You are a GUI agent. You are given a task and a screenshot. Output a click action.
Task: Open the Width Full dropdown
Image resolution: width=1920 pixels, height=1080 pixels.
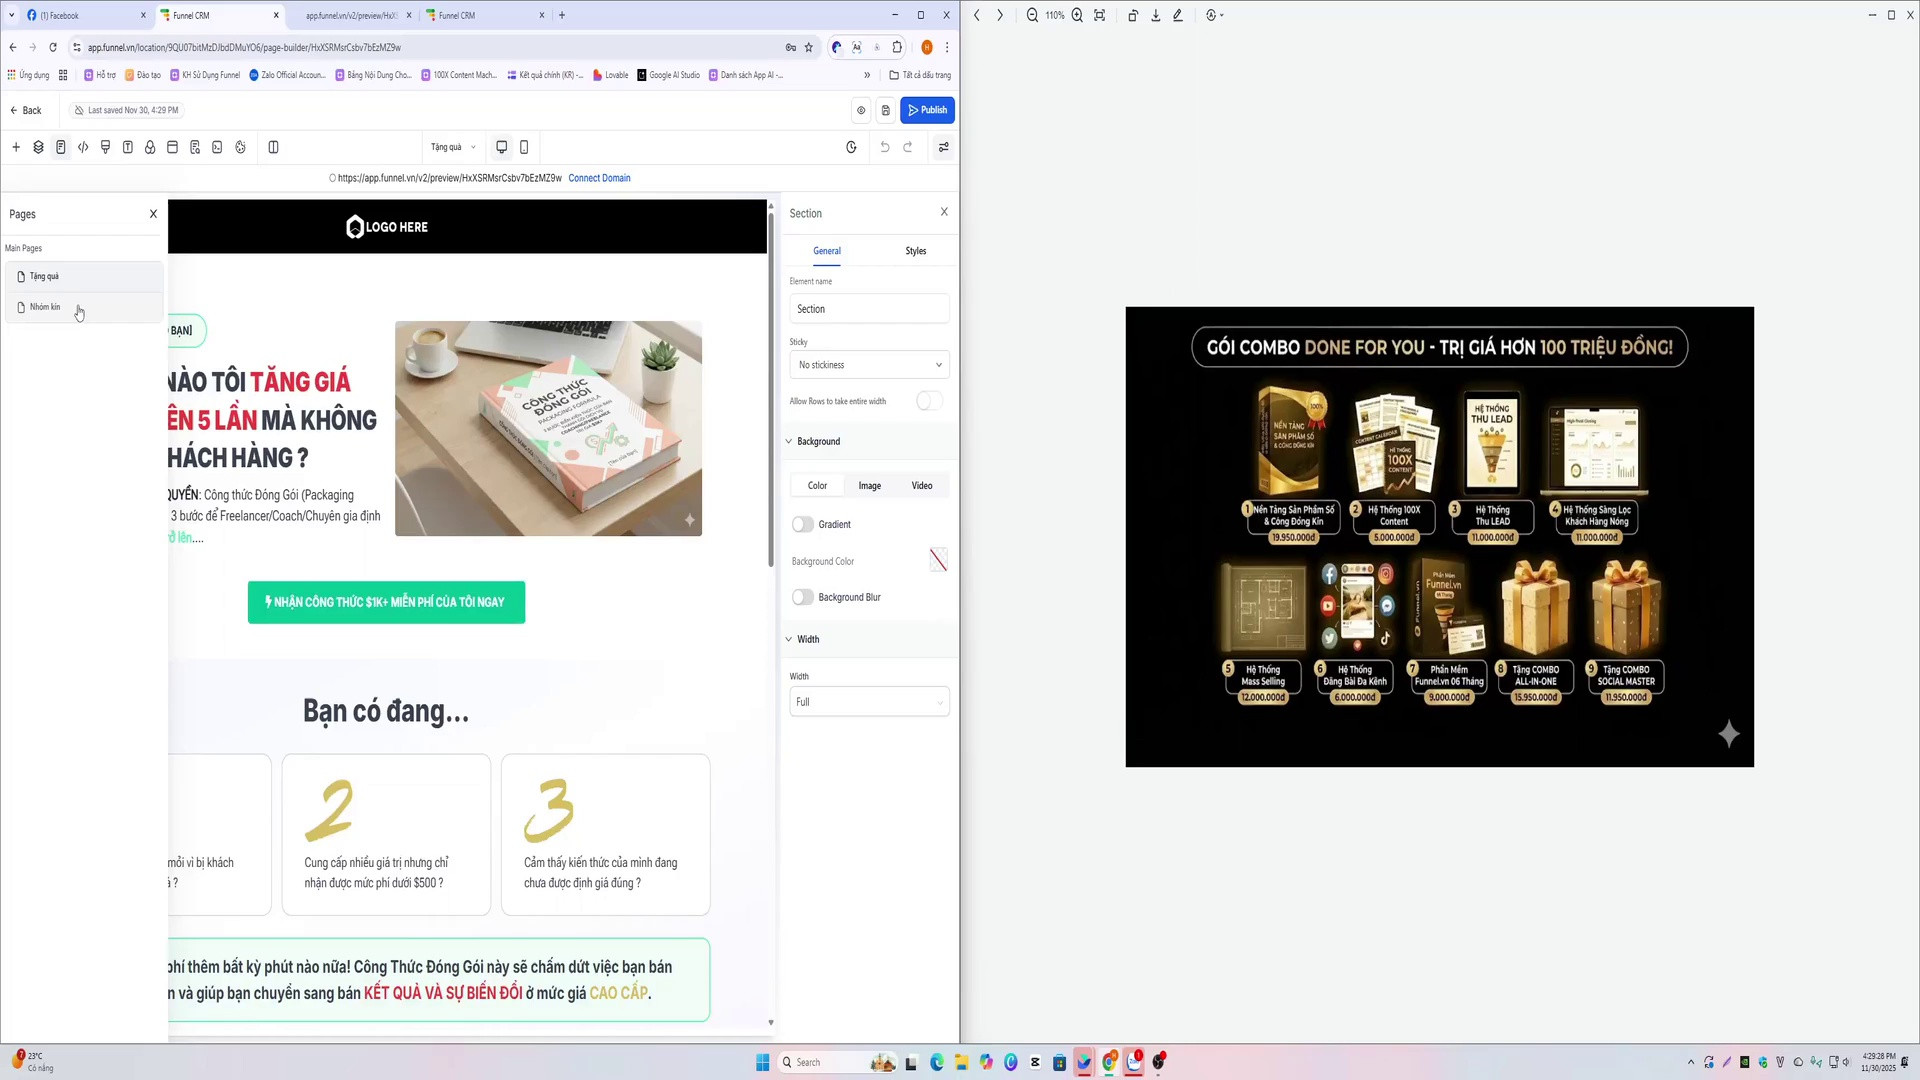(869, 702)
